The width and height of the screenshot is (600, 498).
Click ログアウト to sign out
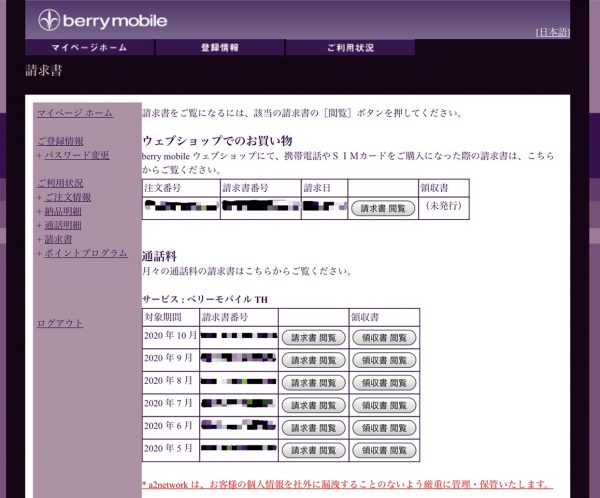point(60,323)
